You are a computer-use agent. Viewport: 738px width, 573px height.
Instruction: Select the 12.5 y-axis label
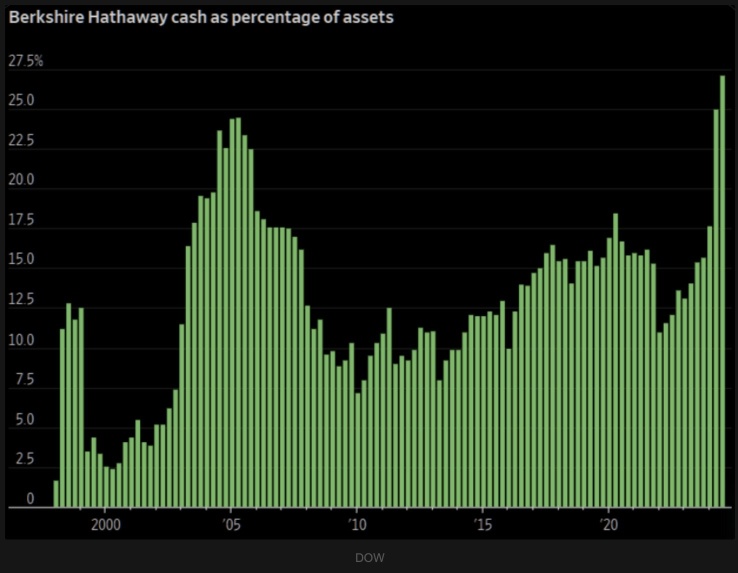[x=23, y=300]
